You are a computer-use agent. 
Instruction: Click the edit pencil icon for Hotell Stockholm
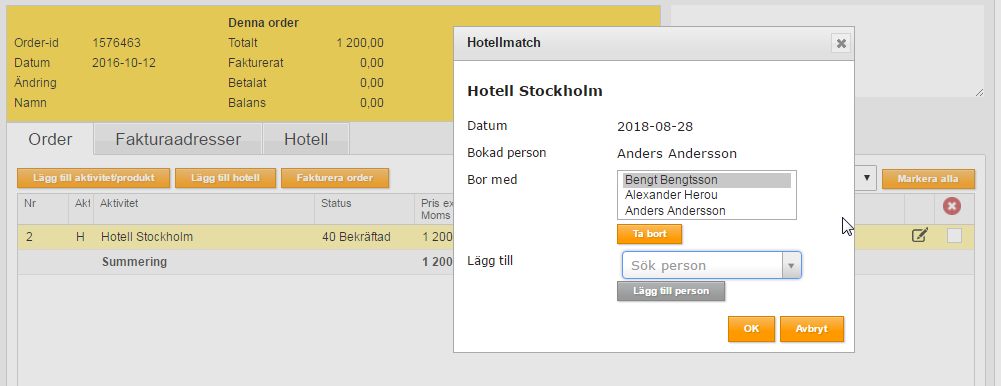click(x=919, y=235)
